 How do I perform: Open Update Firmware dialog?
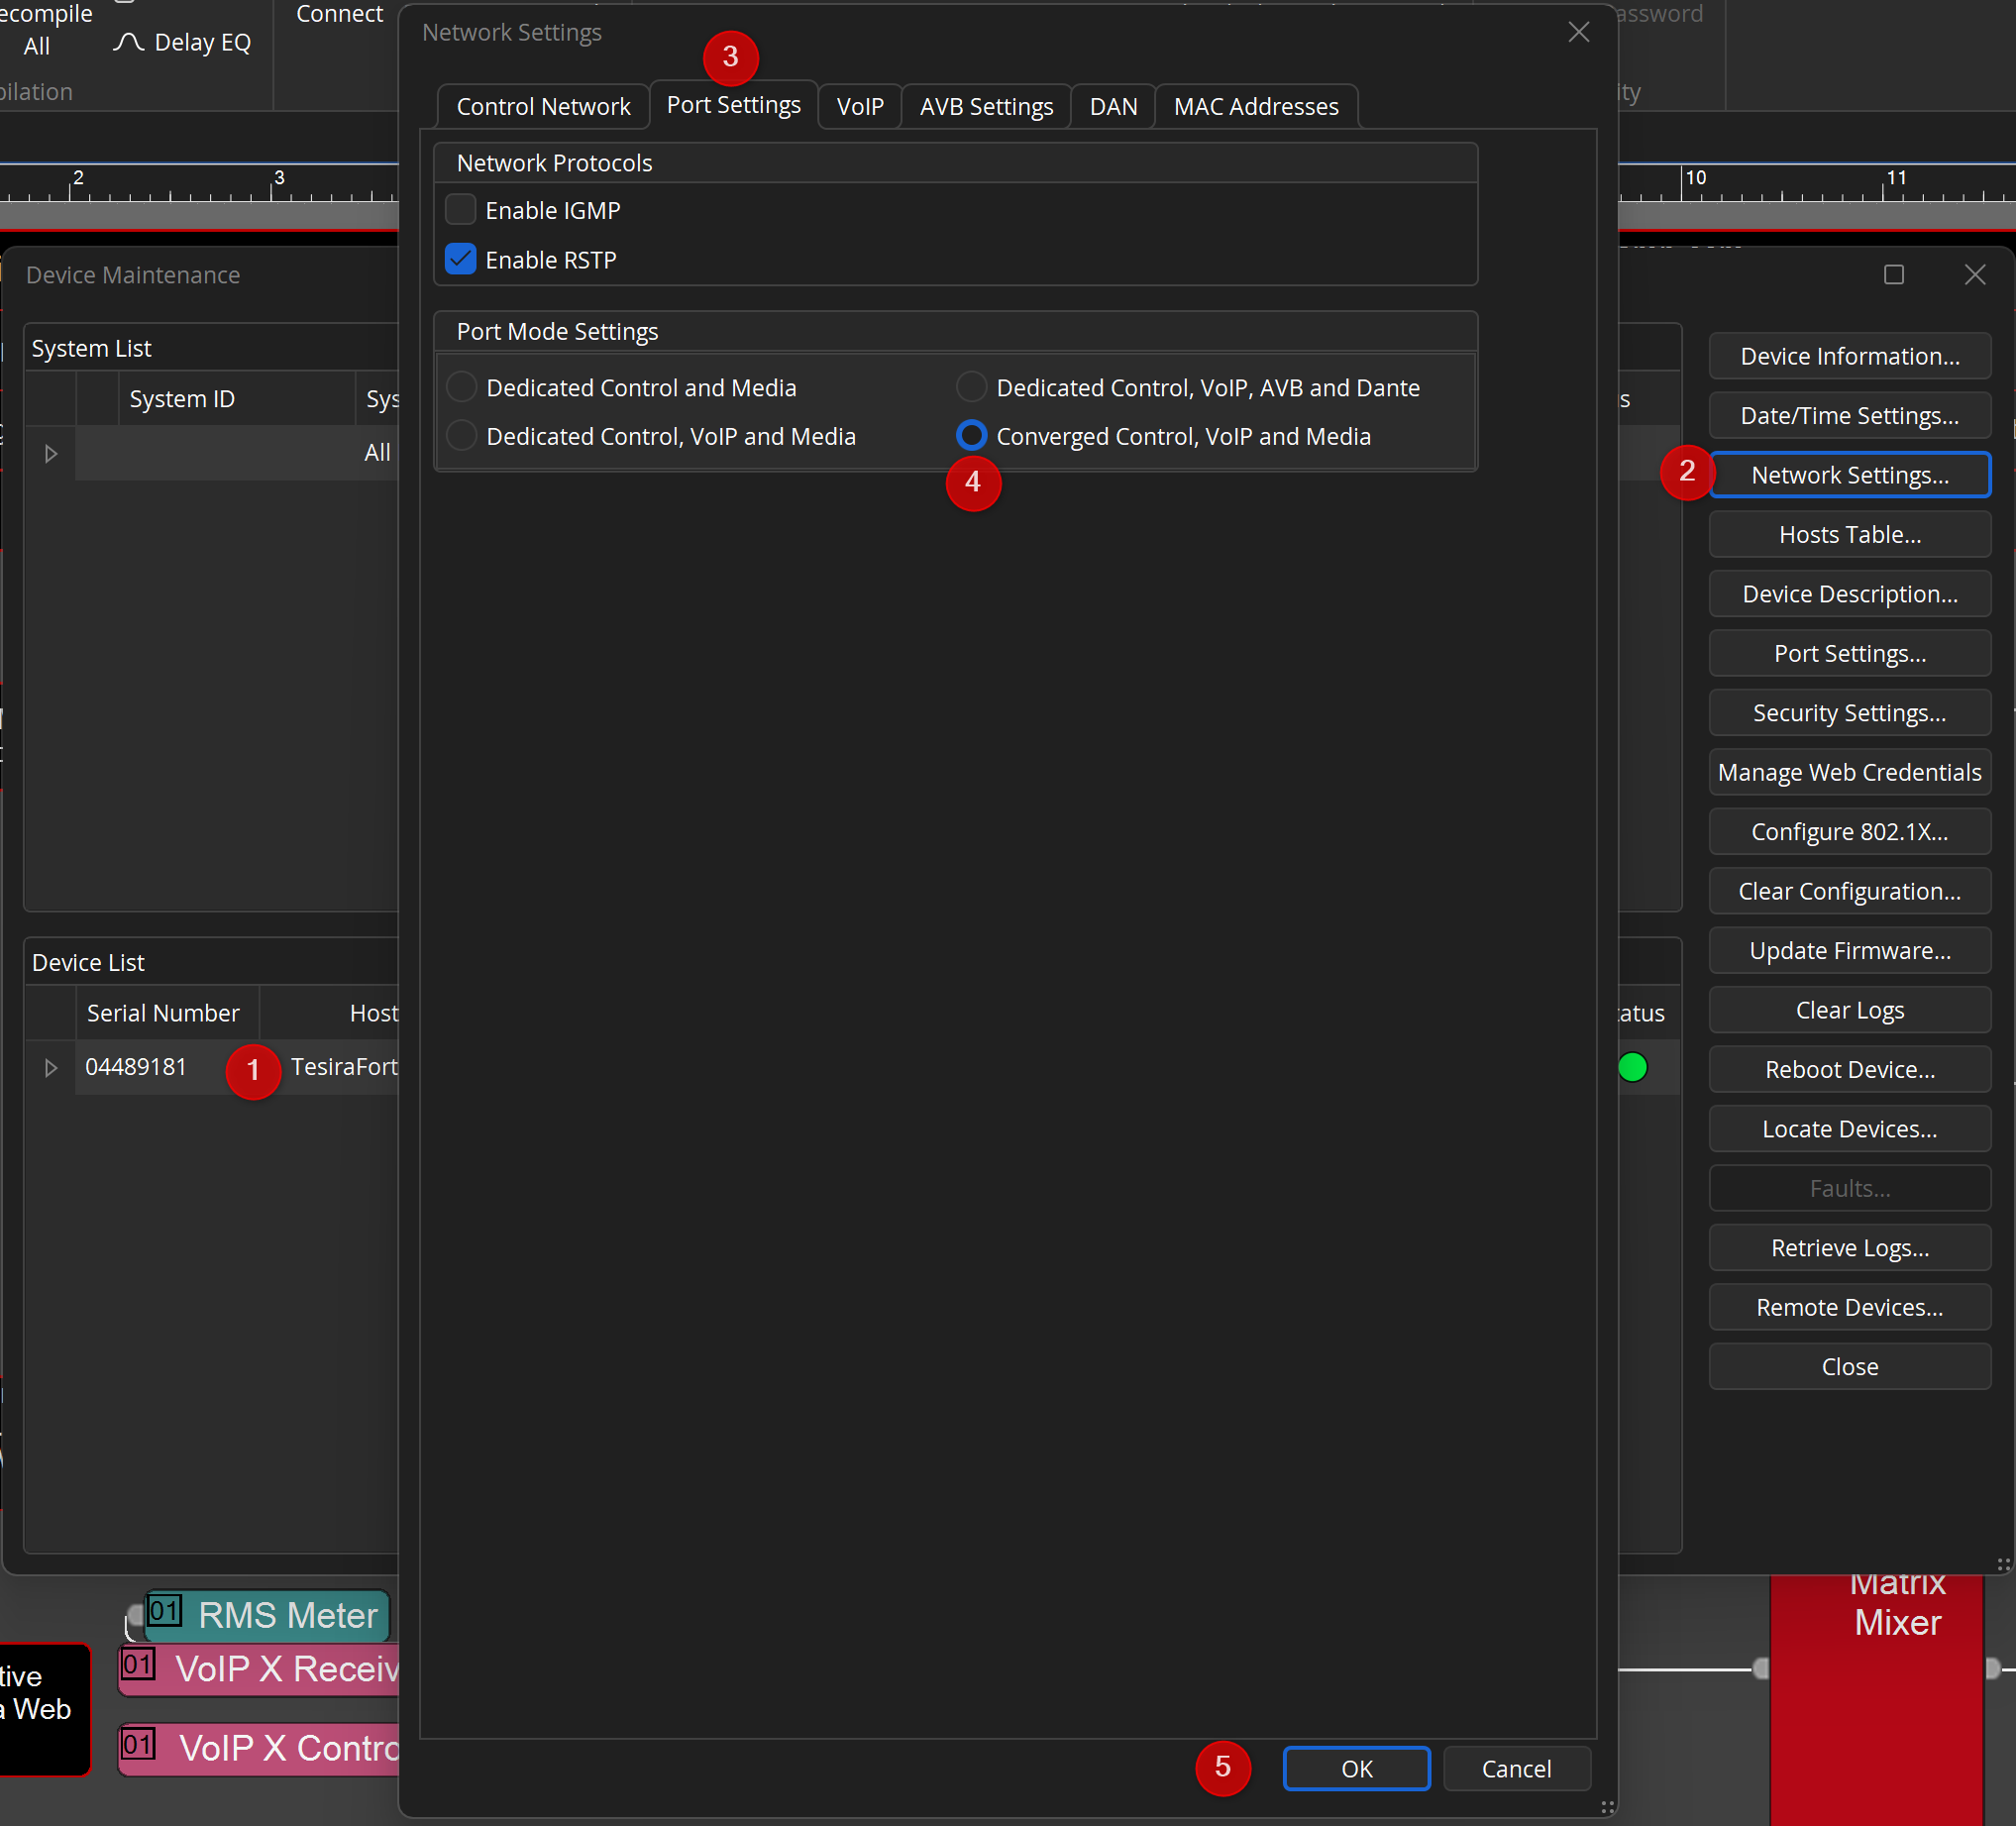1849,951
